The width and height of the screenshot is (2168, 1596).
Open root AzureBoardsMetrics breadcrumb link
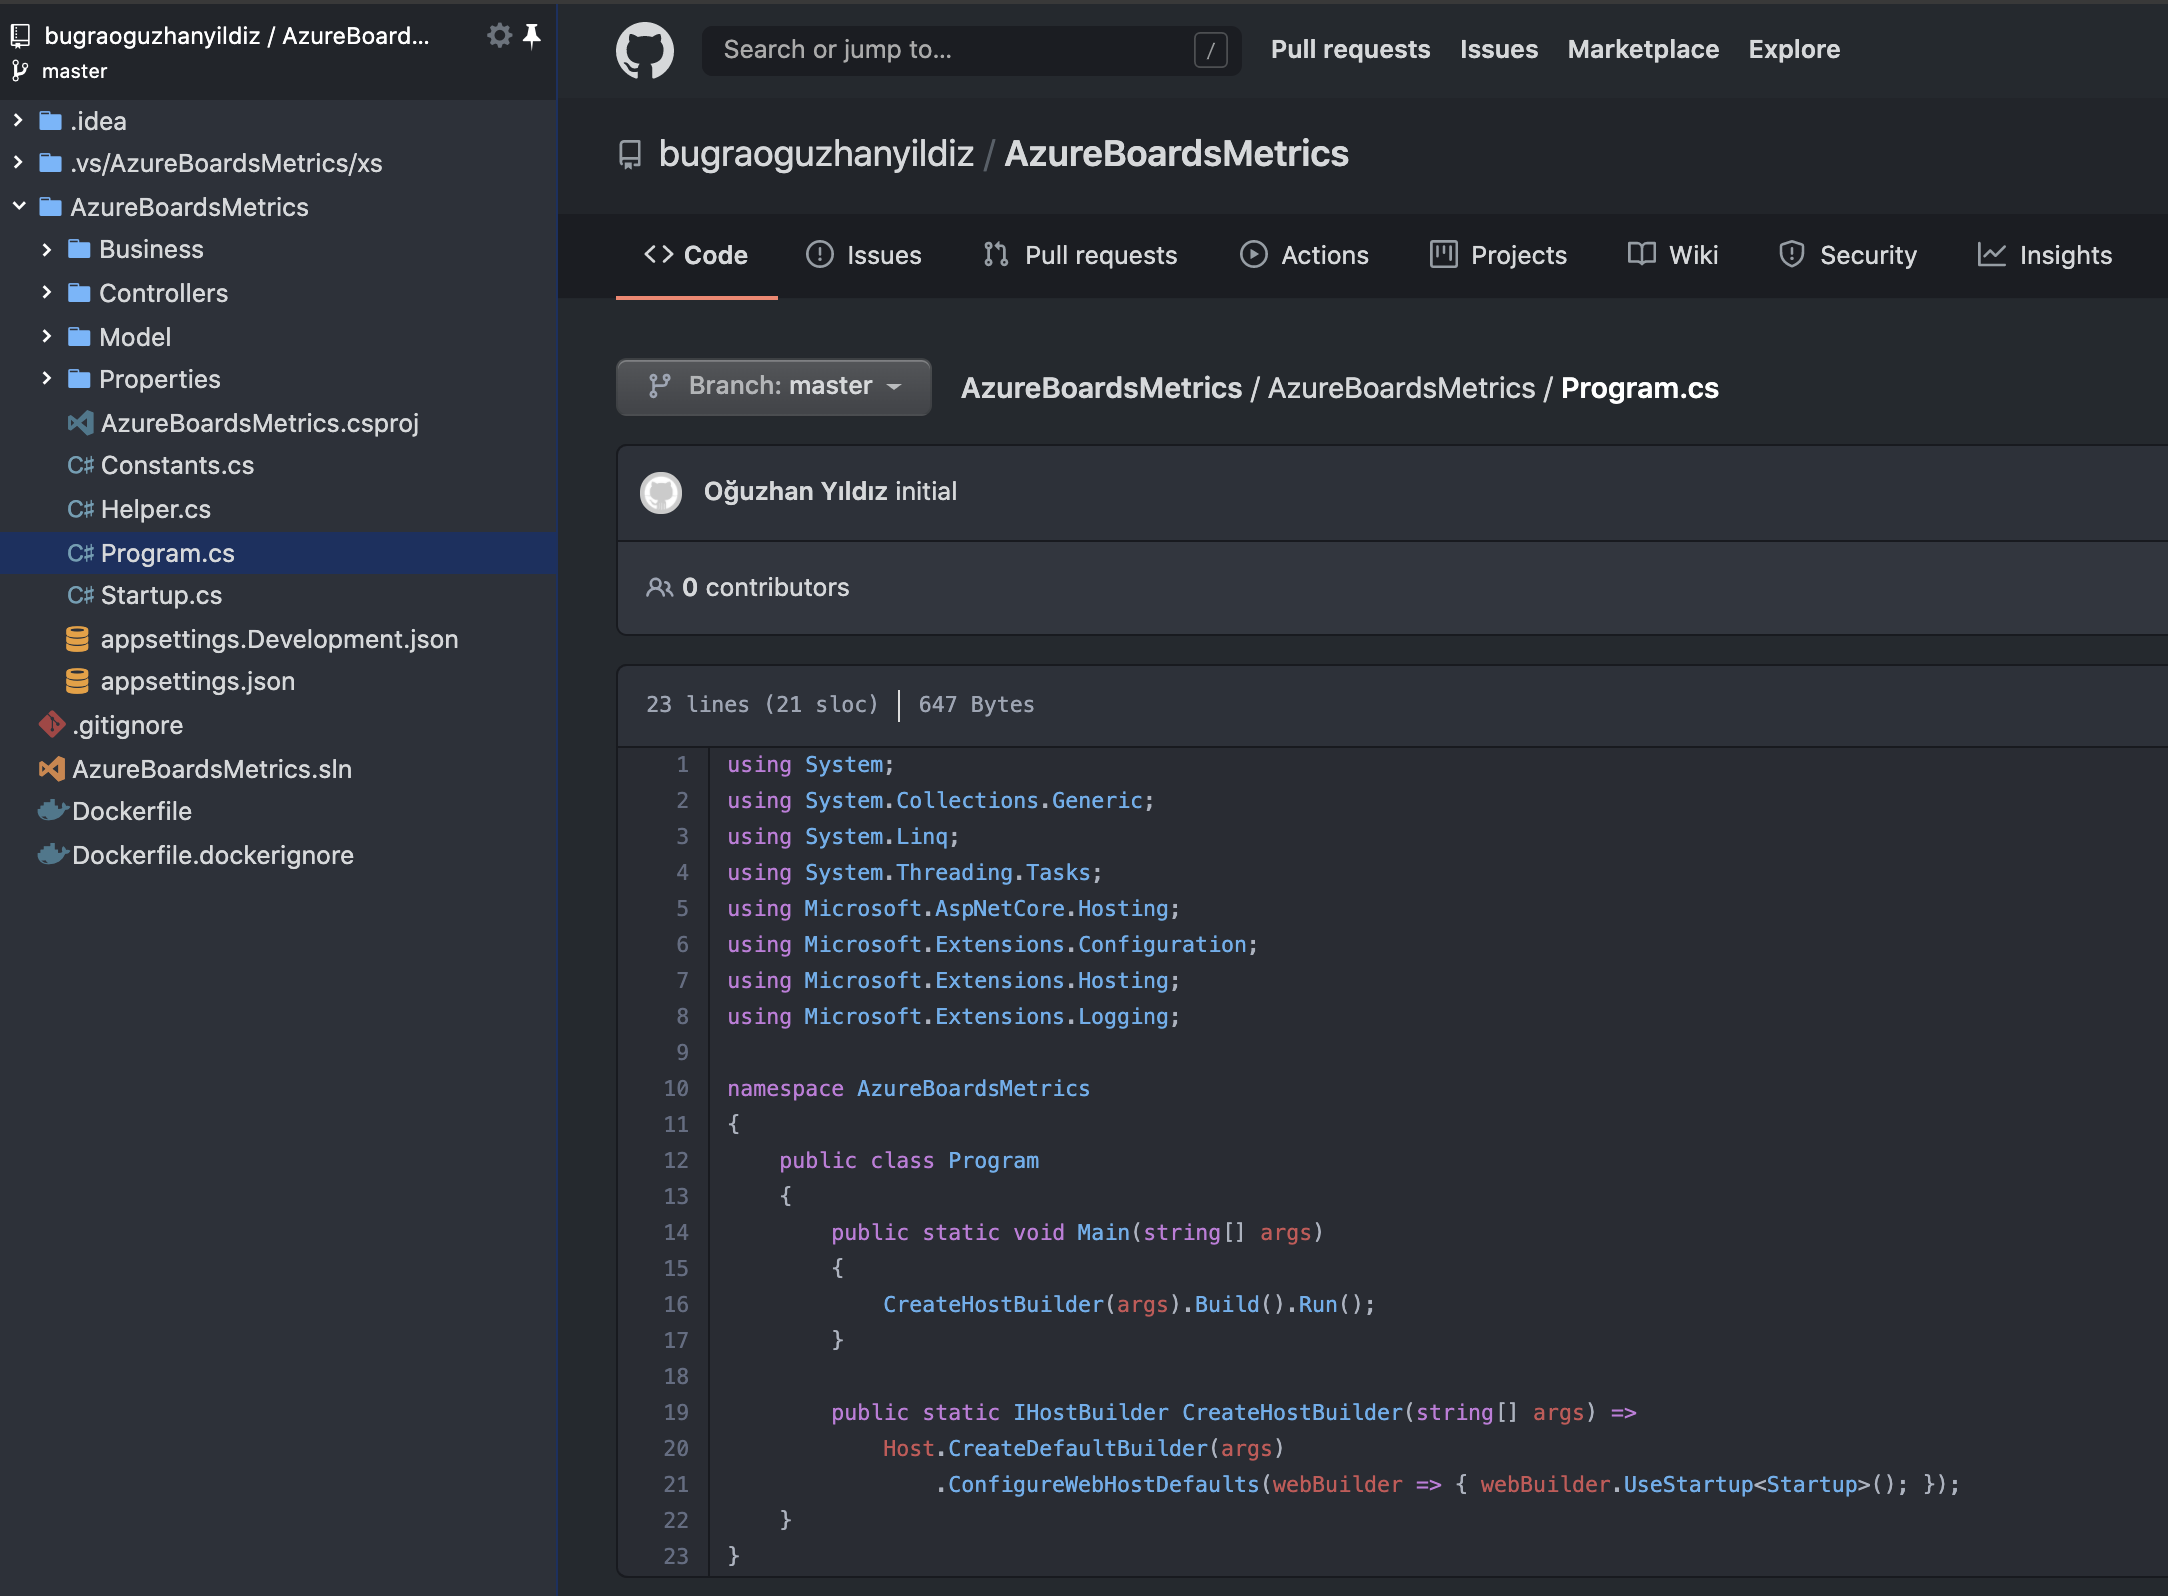point(1101,388)
